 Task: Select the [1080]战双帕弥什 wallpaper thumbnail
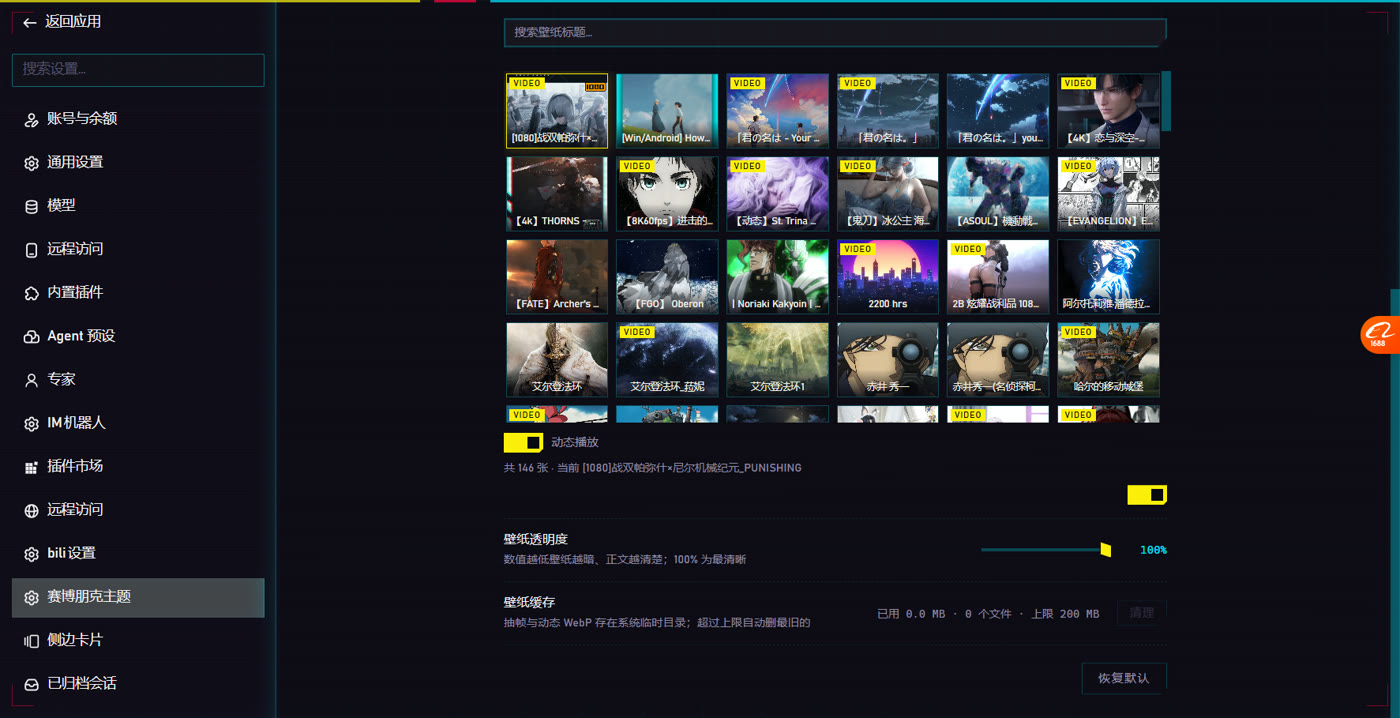[x=557, y=111]
